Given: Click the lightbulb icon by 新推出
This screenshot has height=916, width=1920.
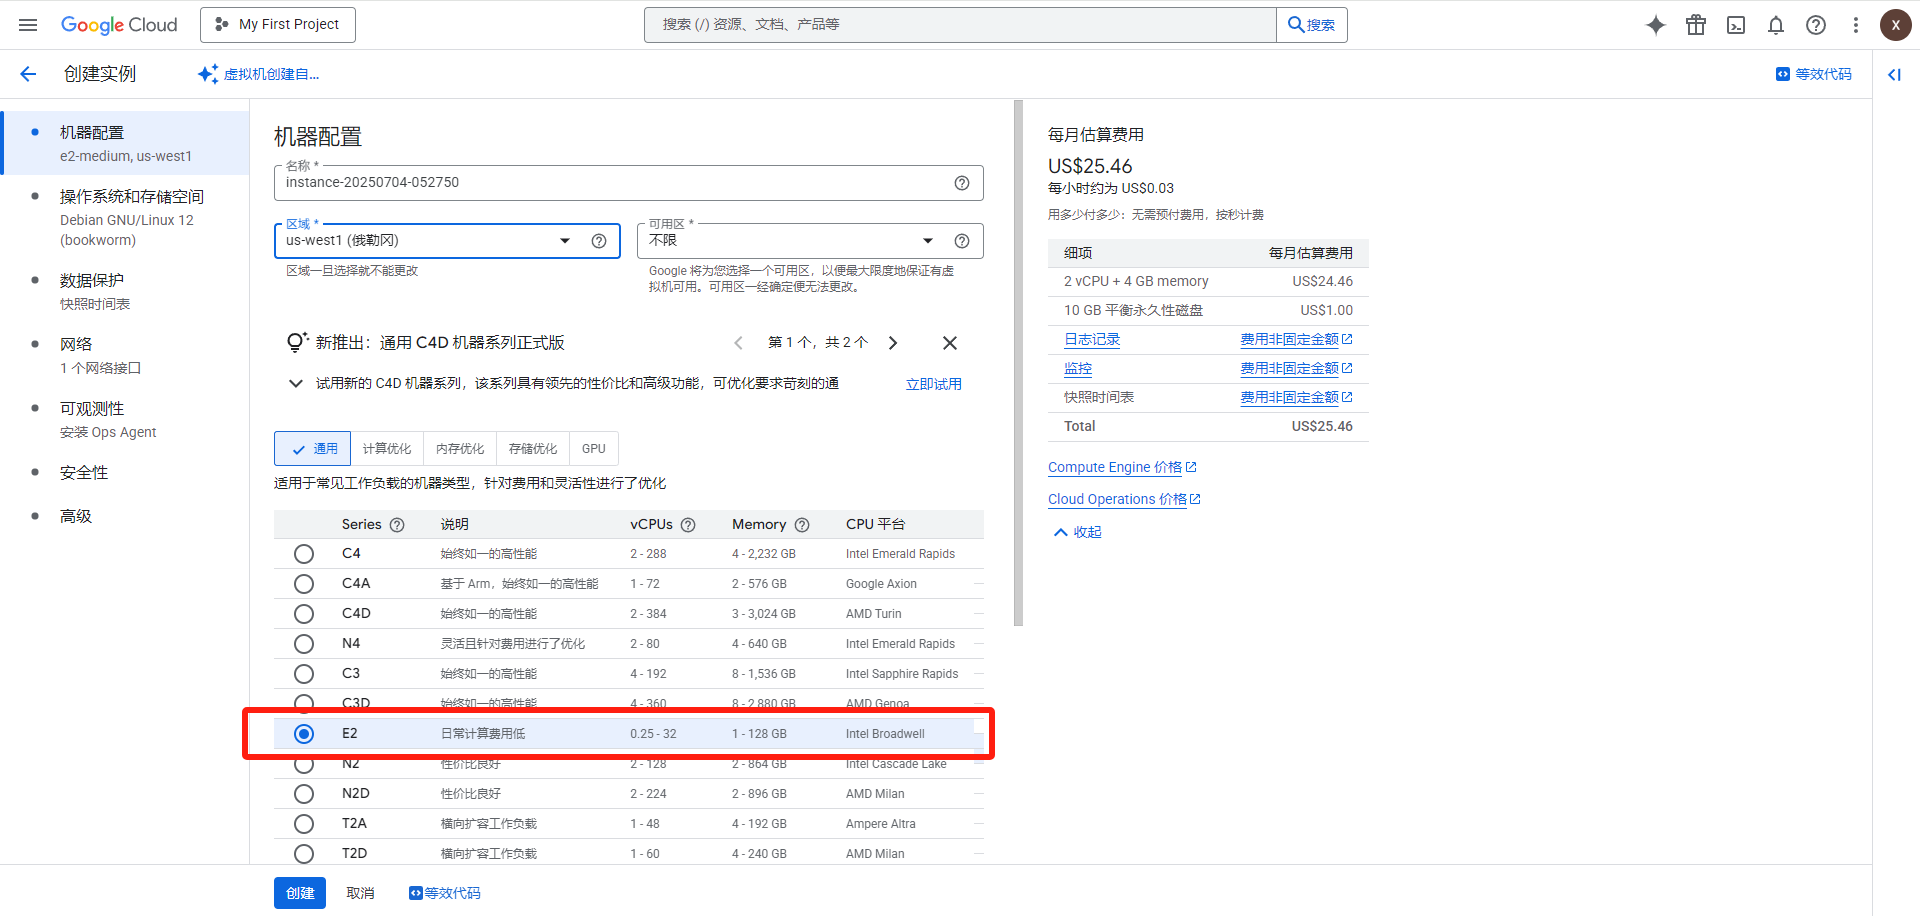Looking at the screenshot, I should pos(296,343).
